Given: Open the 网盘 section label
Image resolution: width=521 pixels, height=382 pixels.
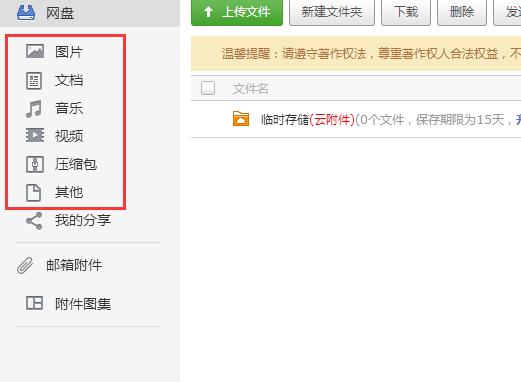Looking at the screenshot, I should [x=60, y=13].
